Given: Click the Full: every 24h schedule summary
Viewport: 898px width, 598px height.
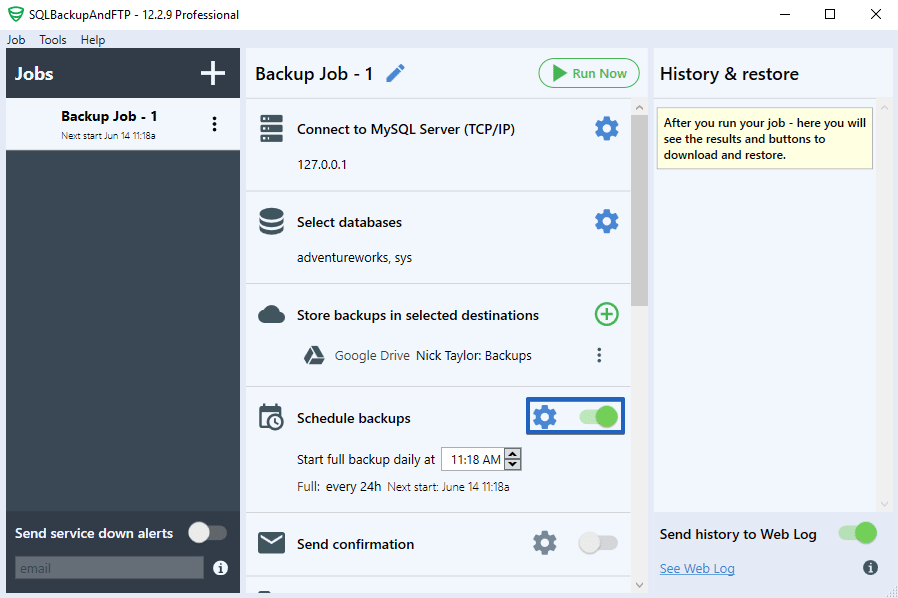Looking at the screenshot, I should pyautogui.click(x=339, y=487).
